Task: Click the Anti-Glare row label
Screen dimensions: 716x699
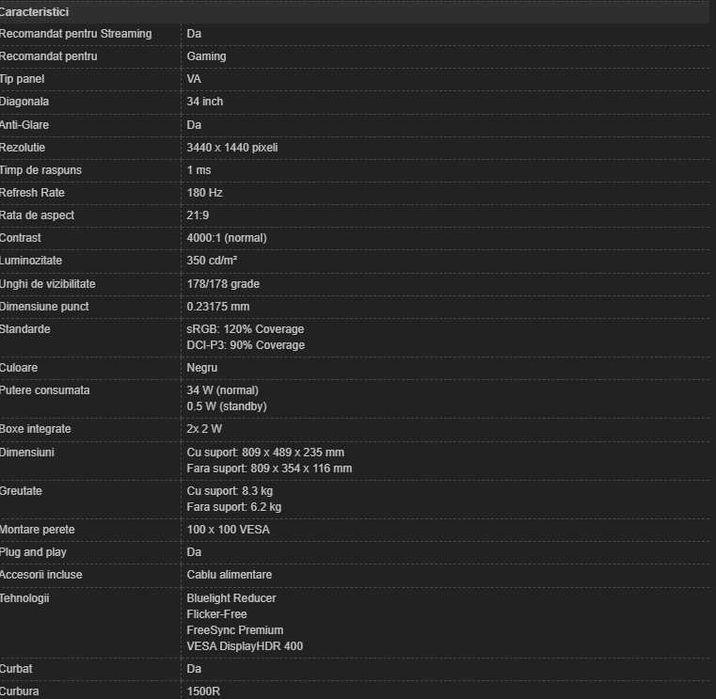Action: click(x=25, y=125)
